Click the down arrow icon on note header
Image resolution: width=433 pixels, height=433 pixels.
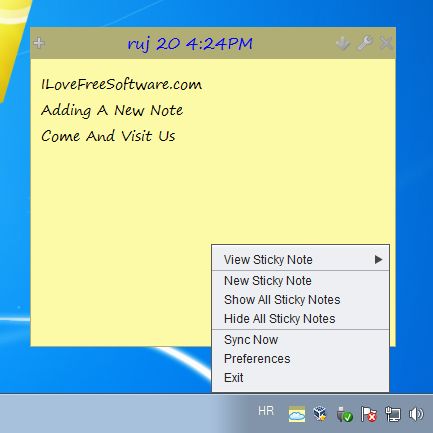343,43
